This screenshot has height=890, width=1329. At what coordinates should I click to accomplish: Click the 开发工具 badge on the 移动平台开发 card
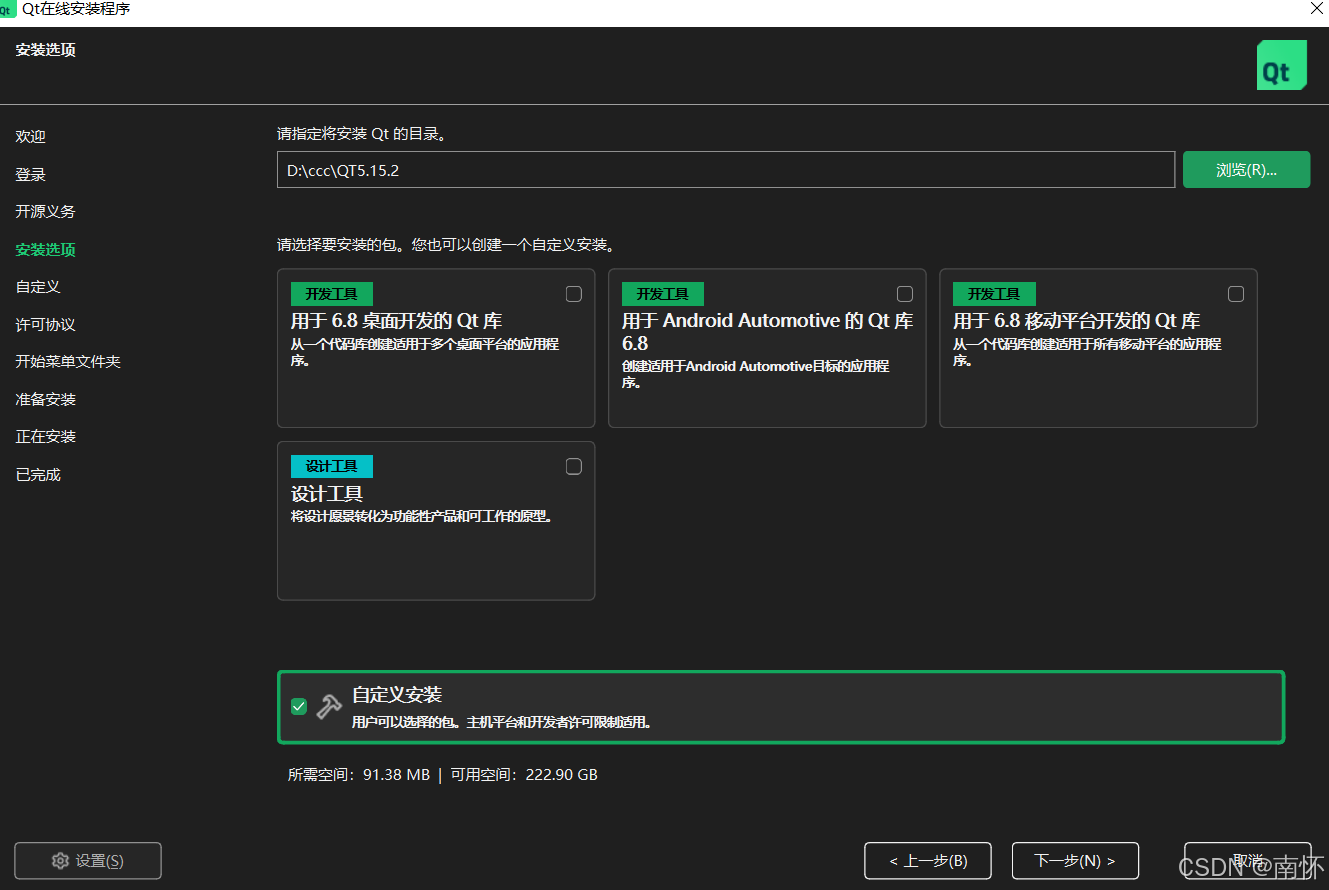pos(994,294)
